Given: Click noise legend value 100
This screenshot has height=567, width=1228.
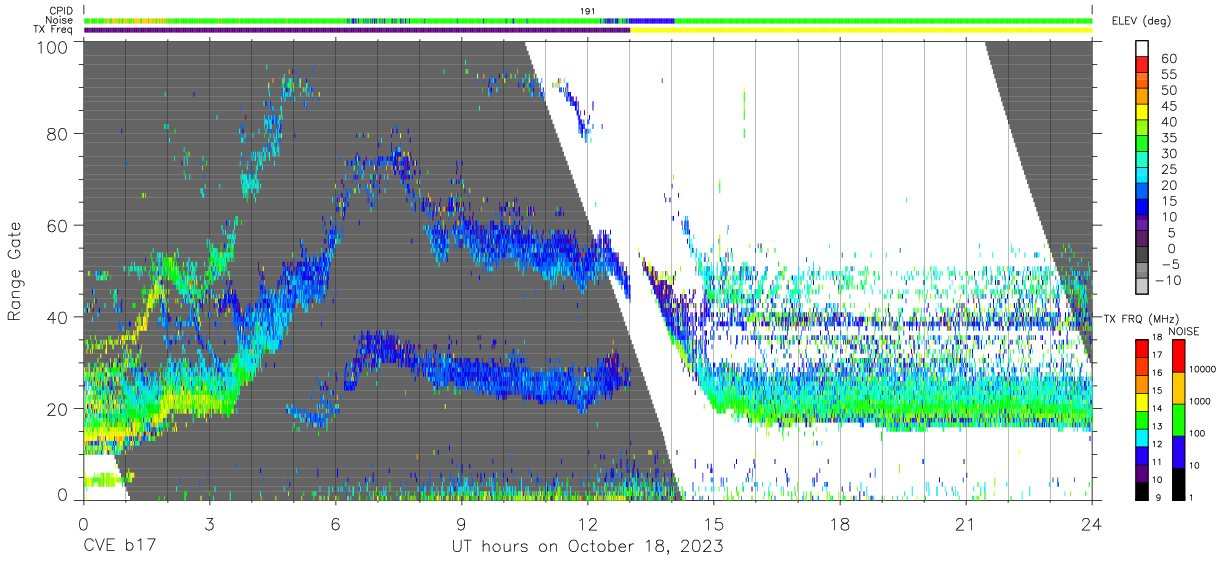Looking at the screenshot, I should point(1195,434).
